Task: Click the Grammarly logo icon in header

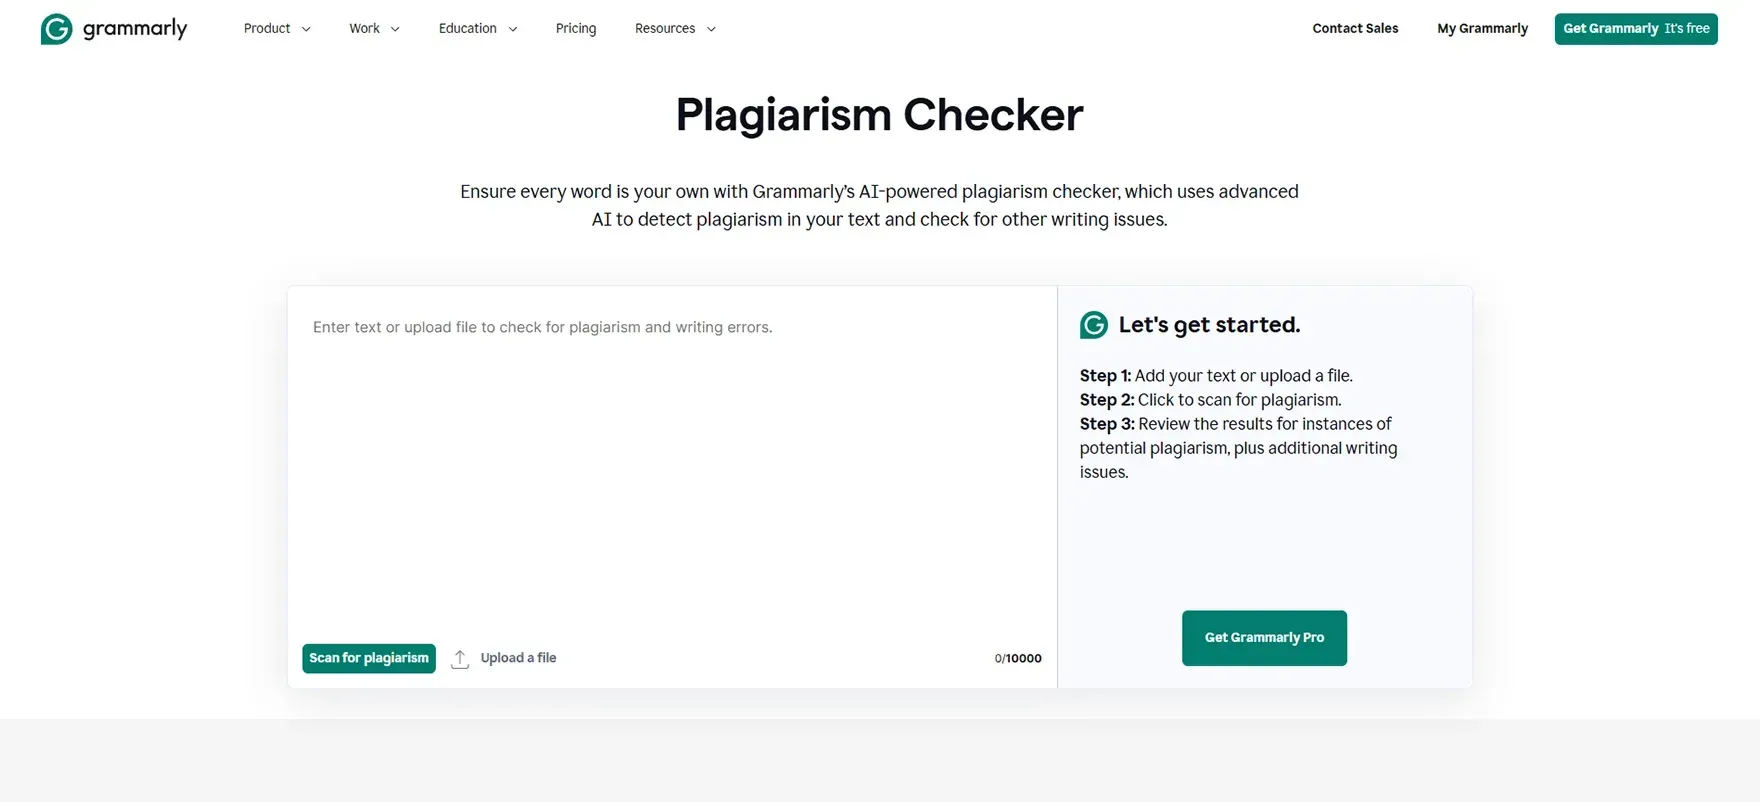Action: point(57,29)
